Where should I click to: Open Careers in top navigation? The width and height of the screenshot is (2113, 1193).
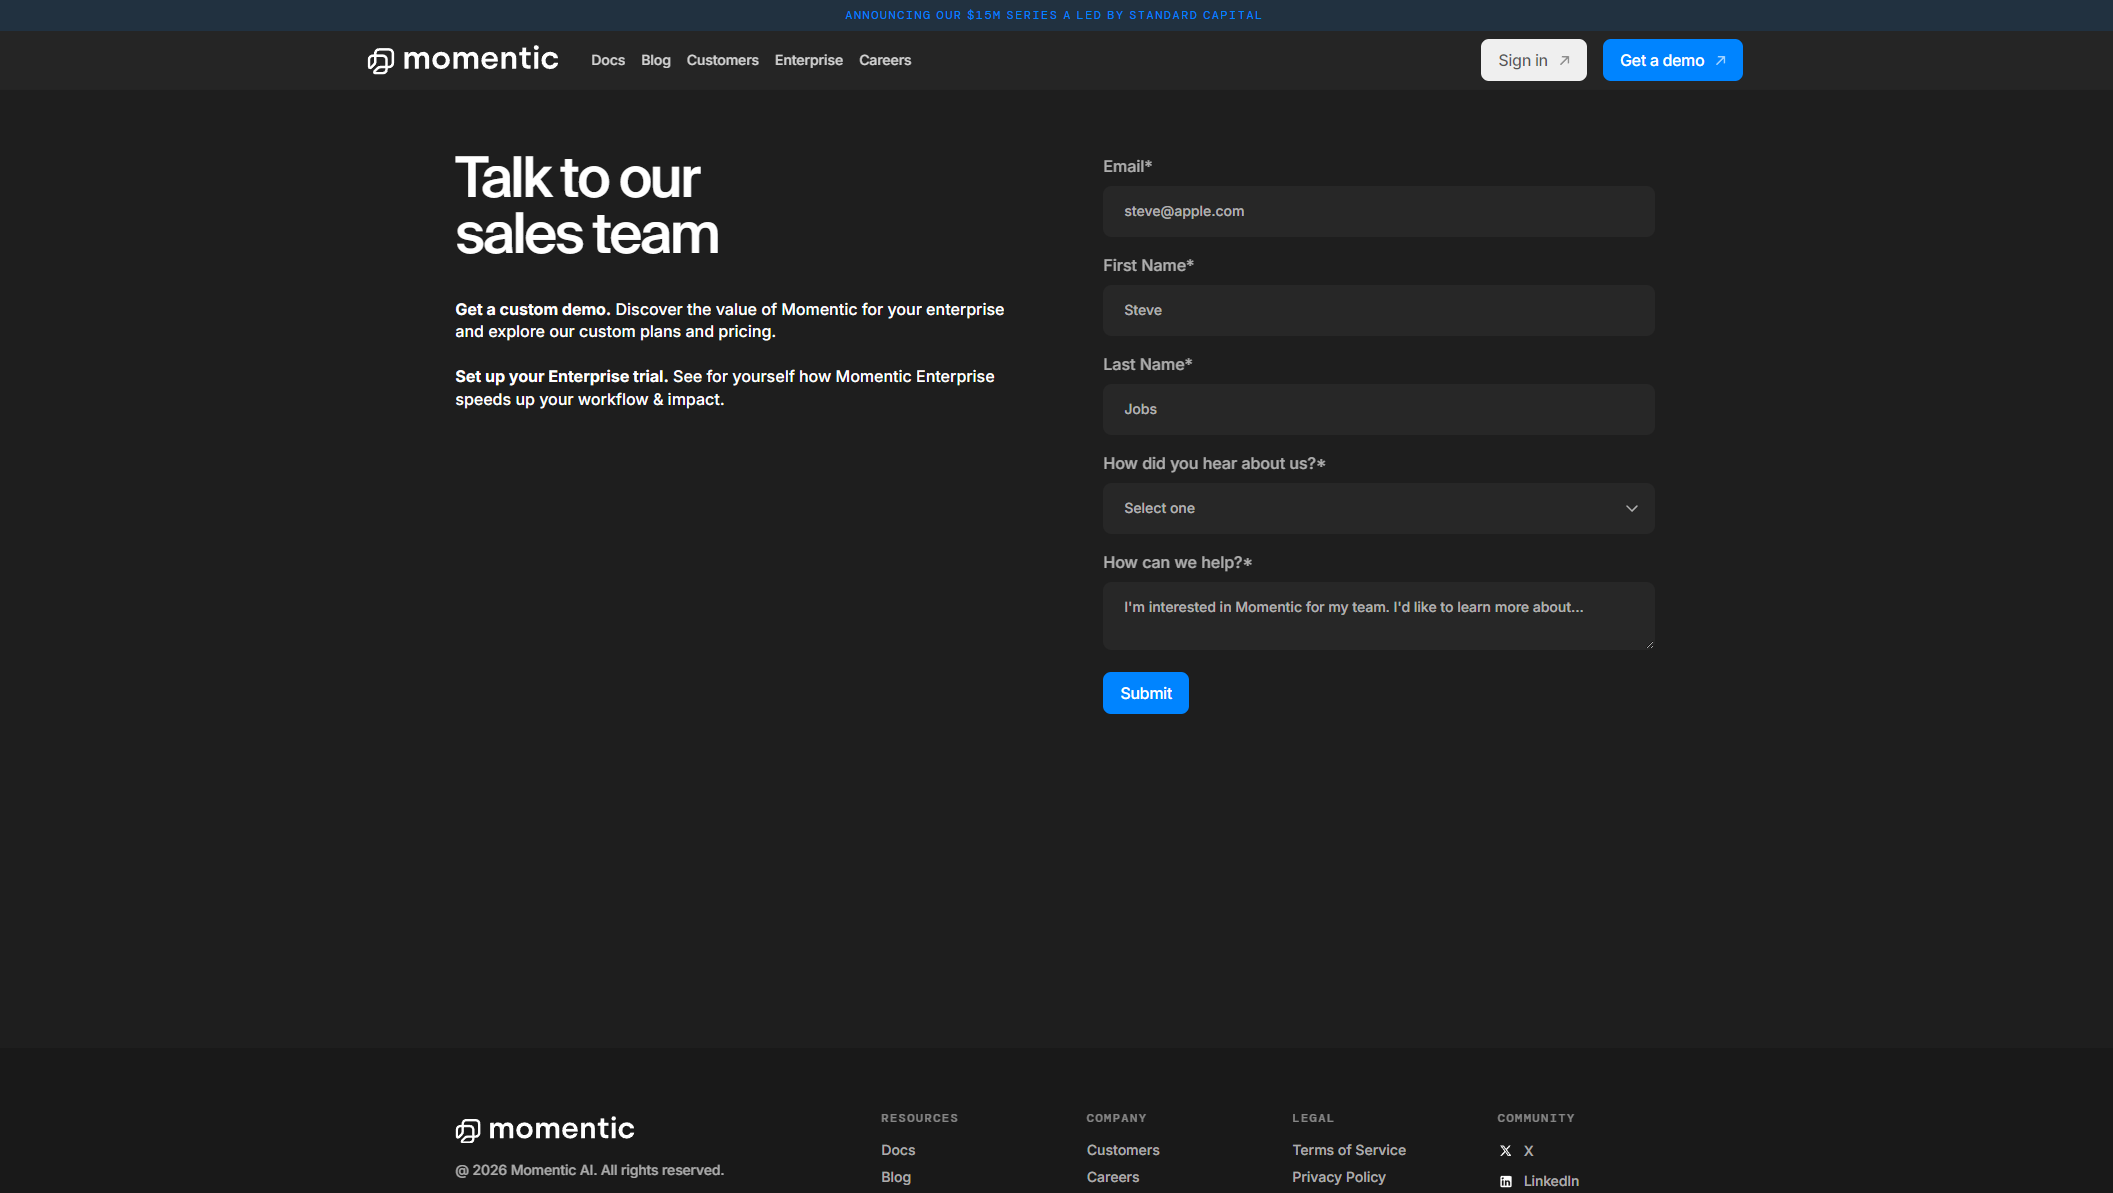884,60
